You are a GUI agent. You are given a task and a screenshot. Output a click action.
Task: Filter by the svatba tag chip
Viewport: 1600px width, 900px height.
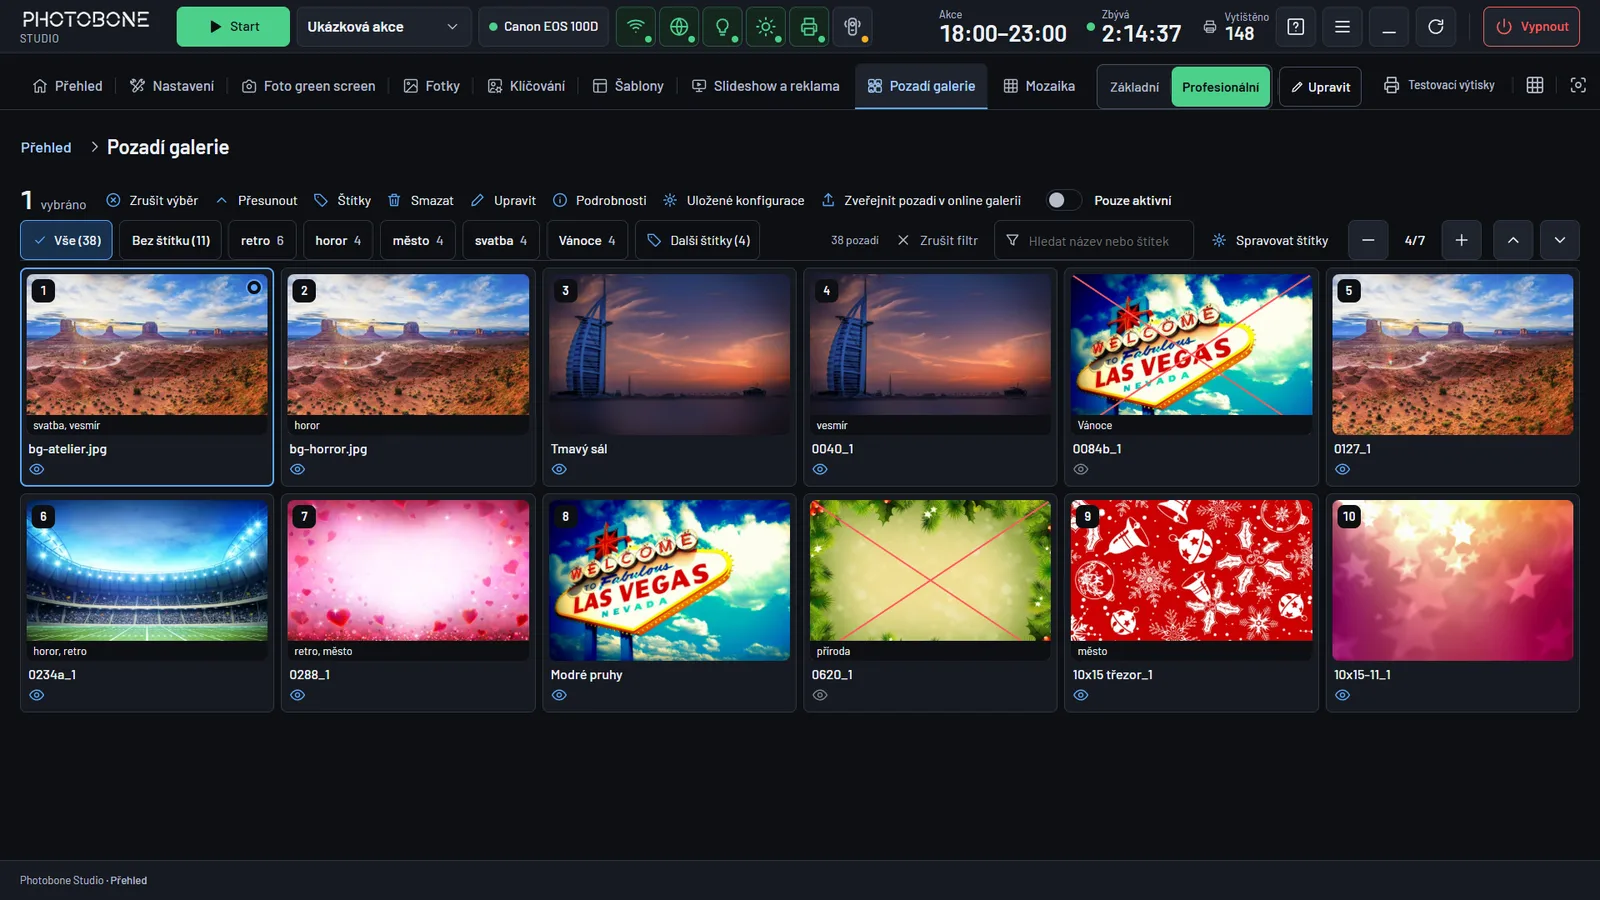pos(501,240)
